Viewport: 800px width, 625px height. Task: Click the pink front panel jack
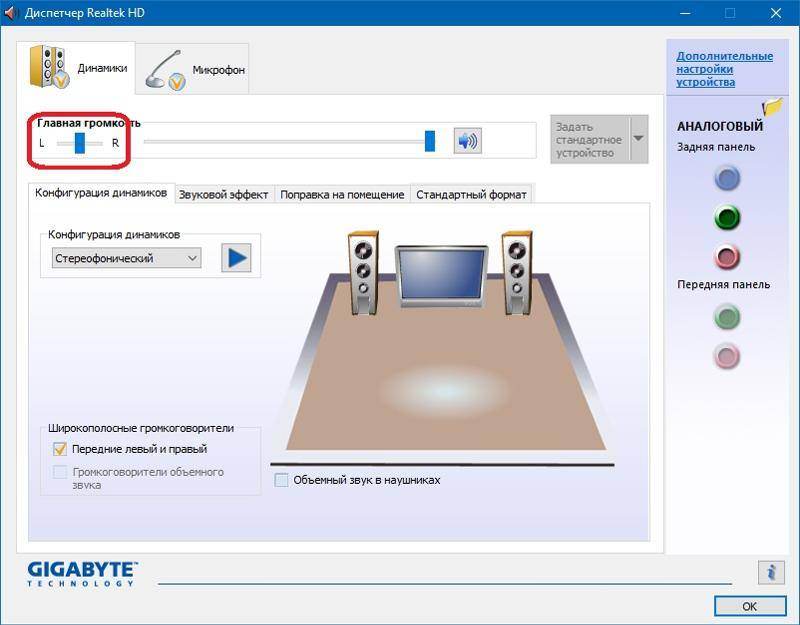(727, 356)
